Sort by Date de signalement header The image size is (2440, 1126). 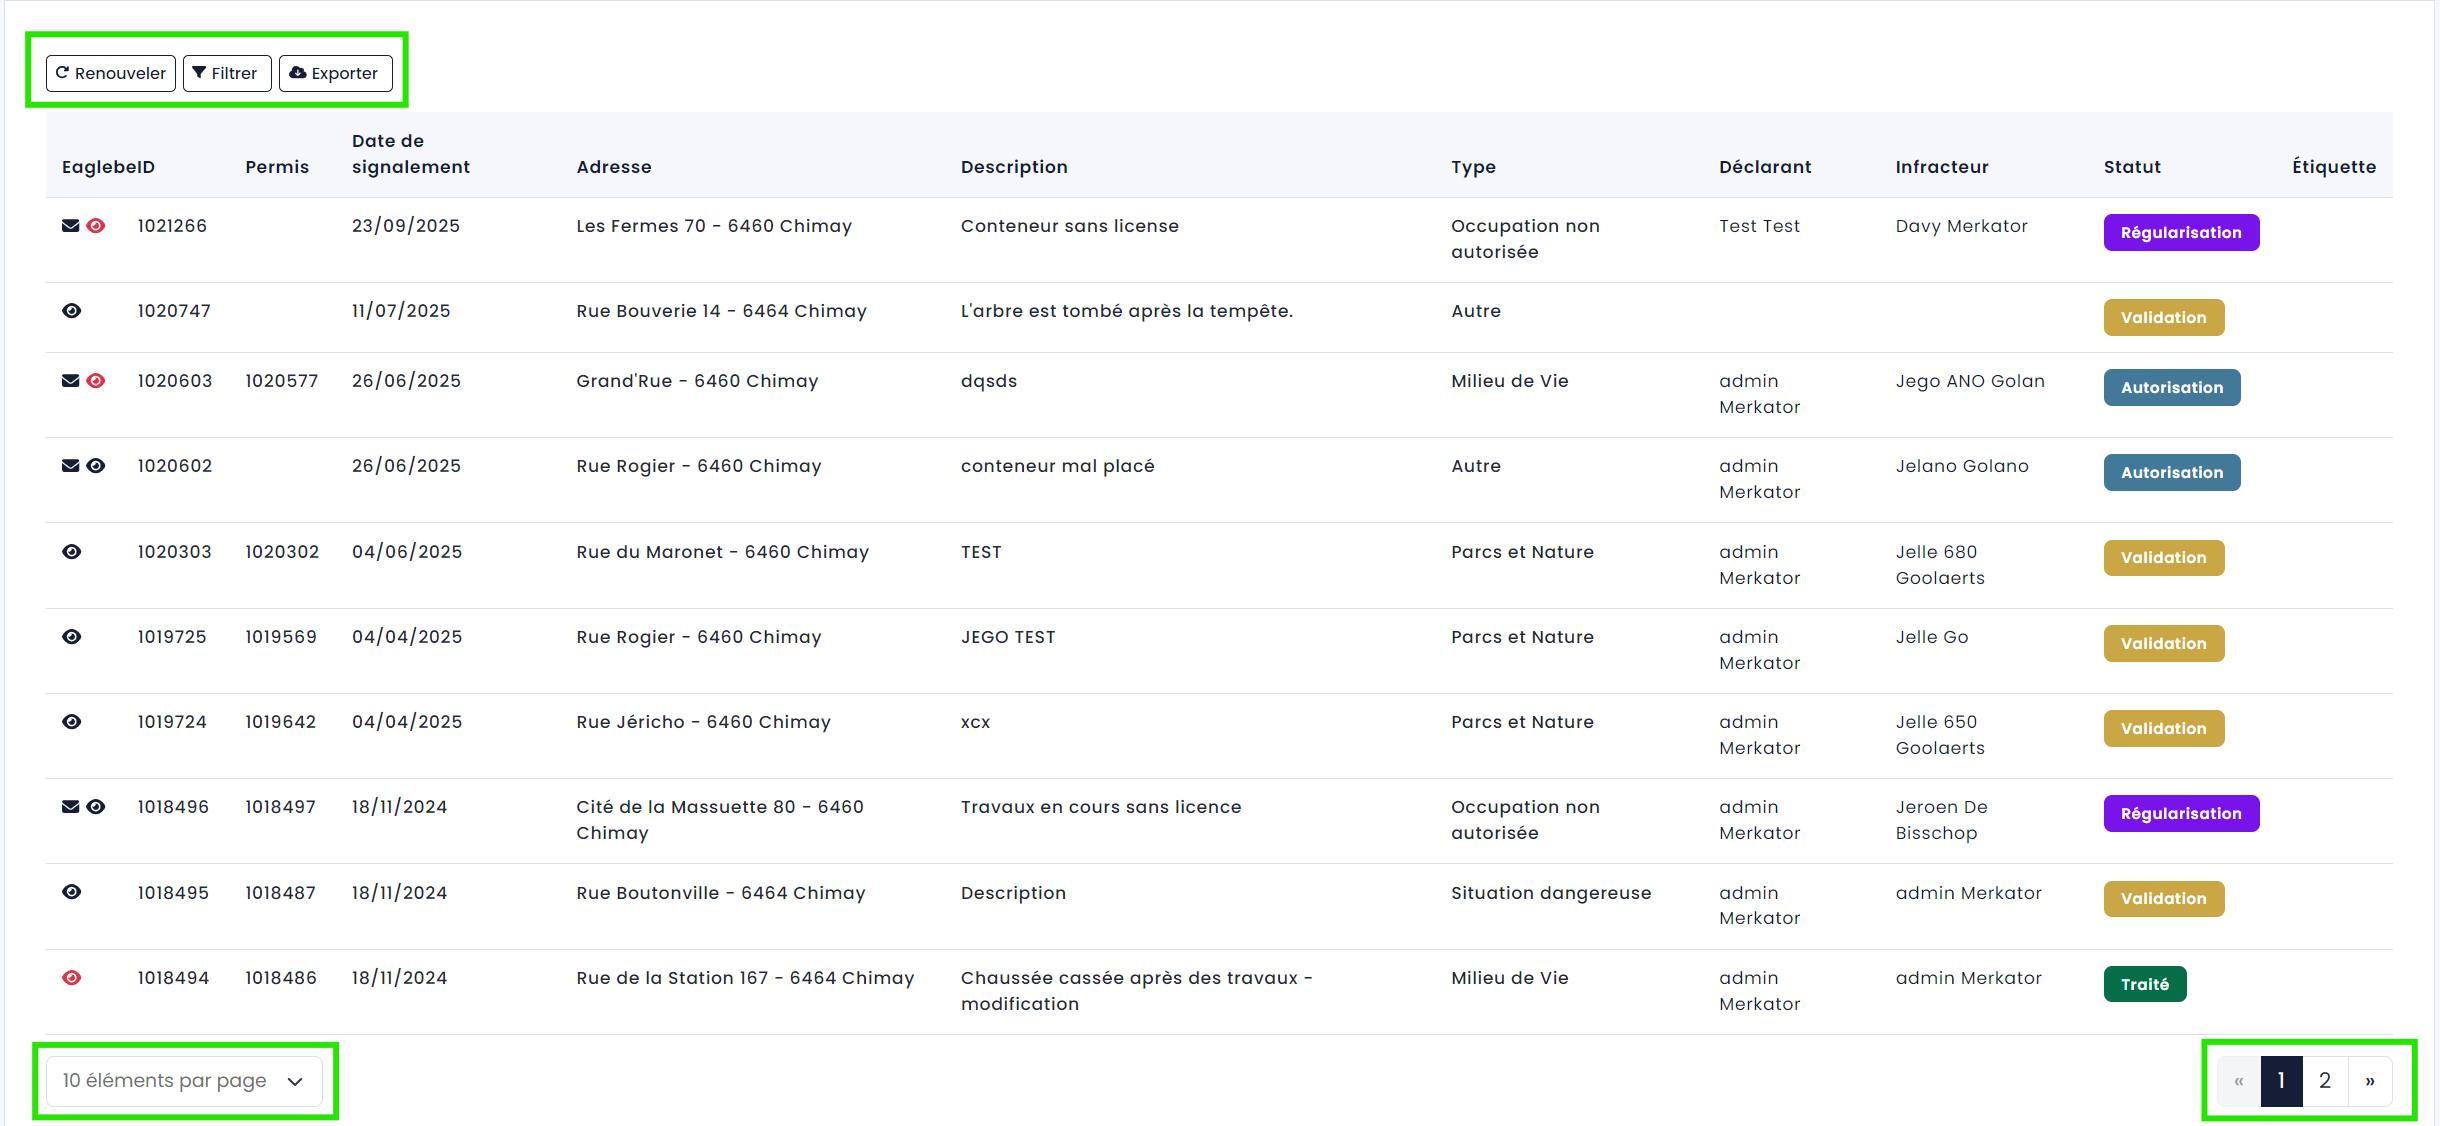(x=410, y=154)
